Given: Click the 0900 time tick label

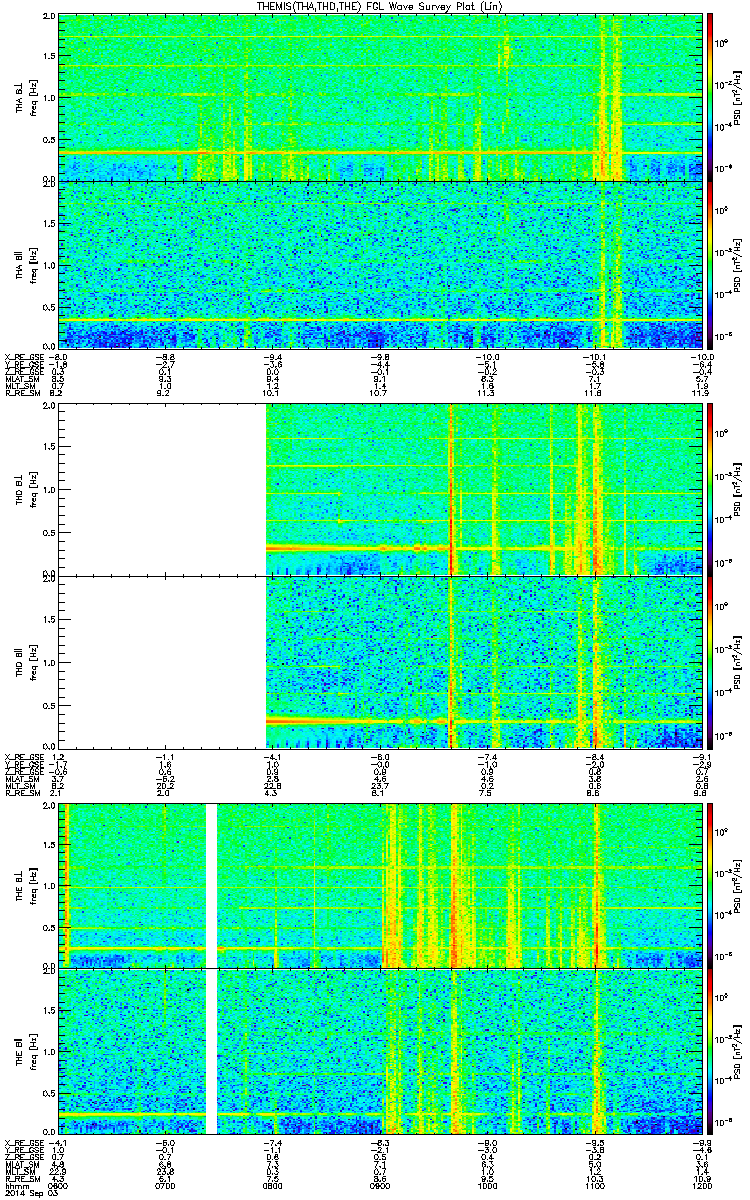Looking at the screenshot, I should point(380,1185).
